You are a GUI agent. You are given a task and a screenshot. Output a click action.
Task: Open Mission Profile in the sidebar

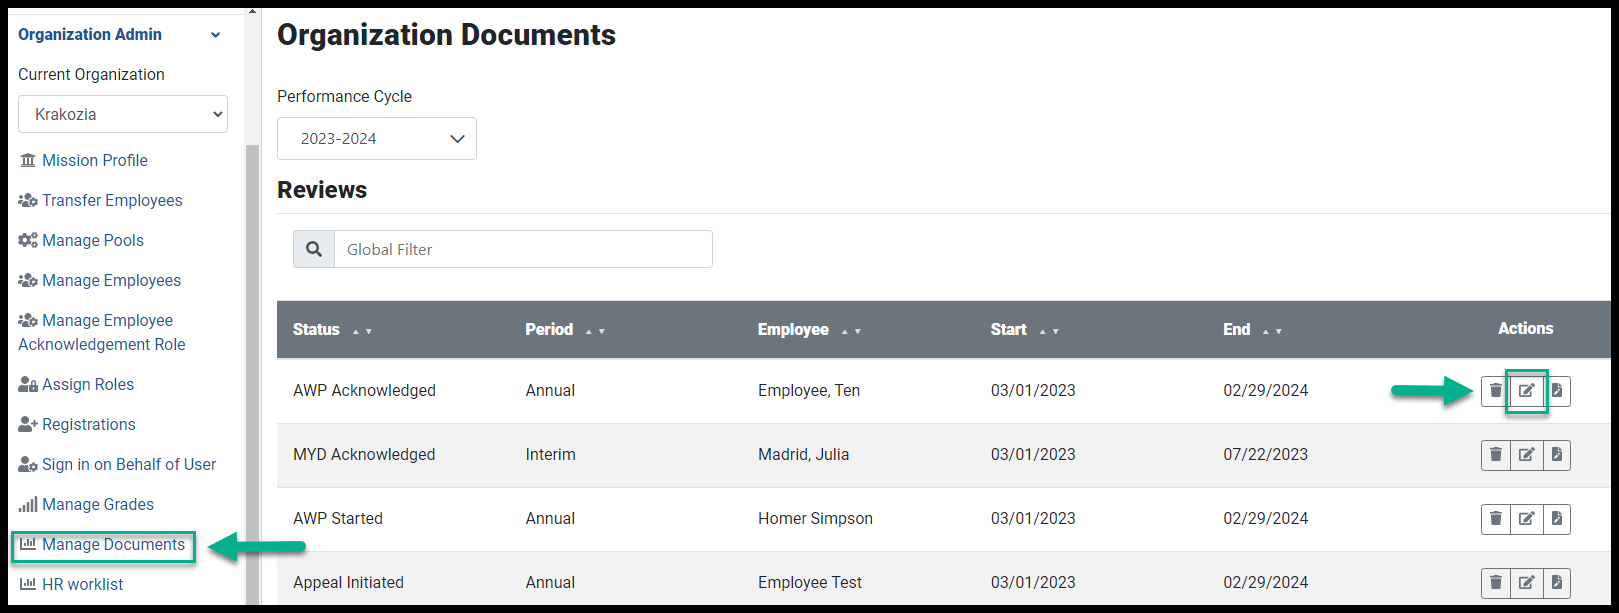point(83,160)
